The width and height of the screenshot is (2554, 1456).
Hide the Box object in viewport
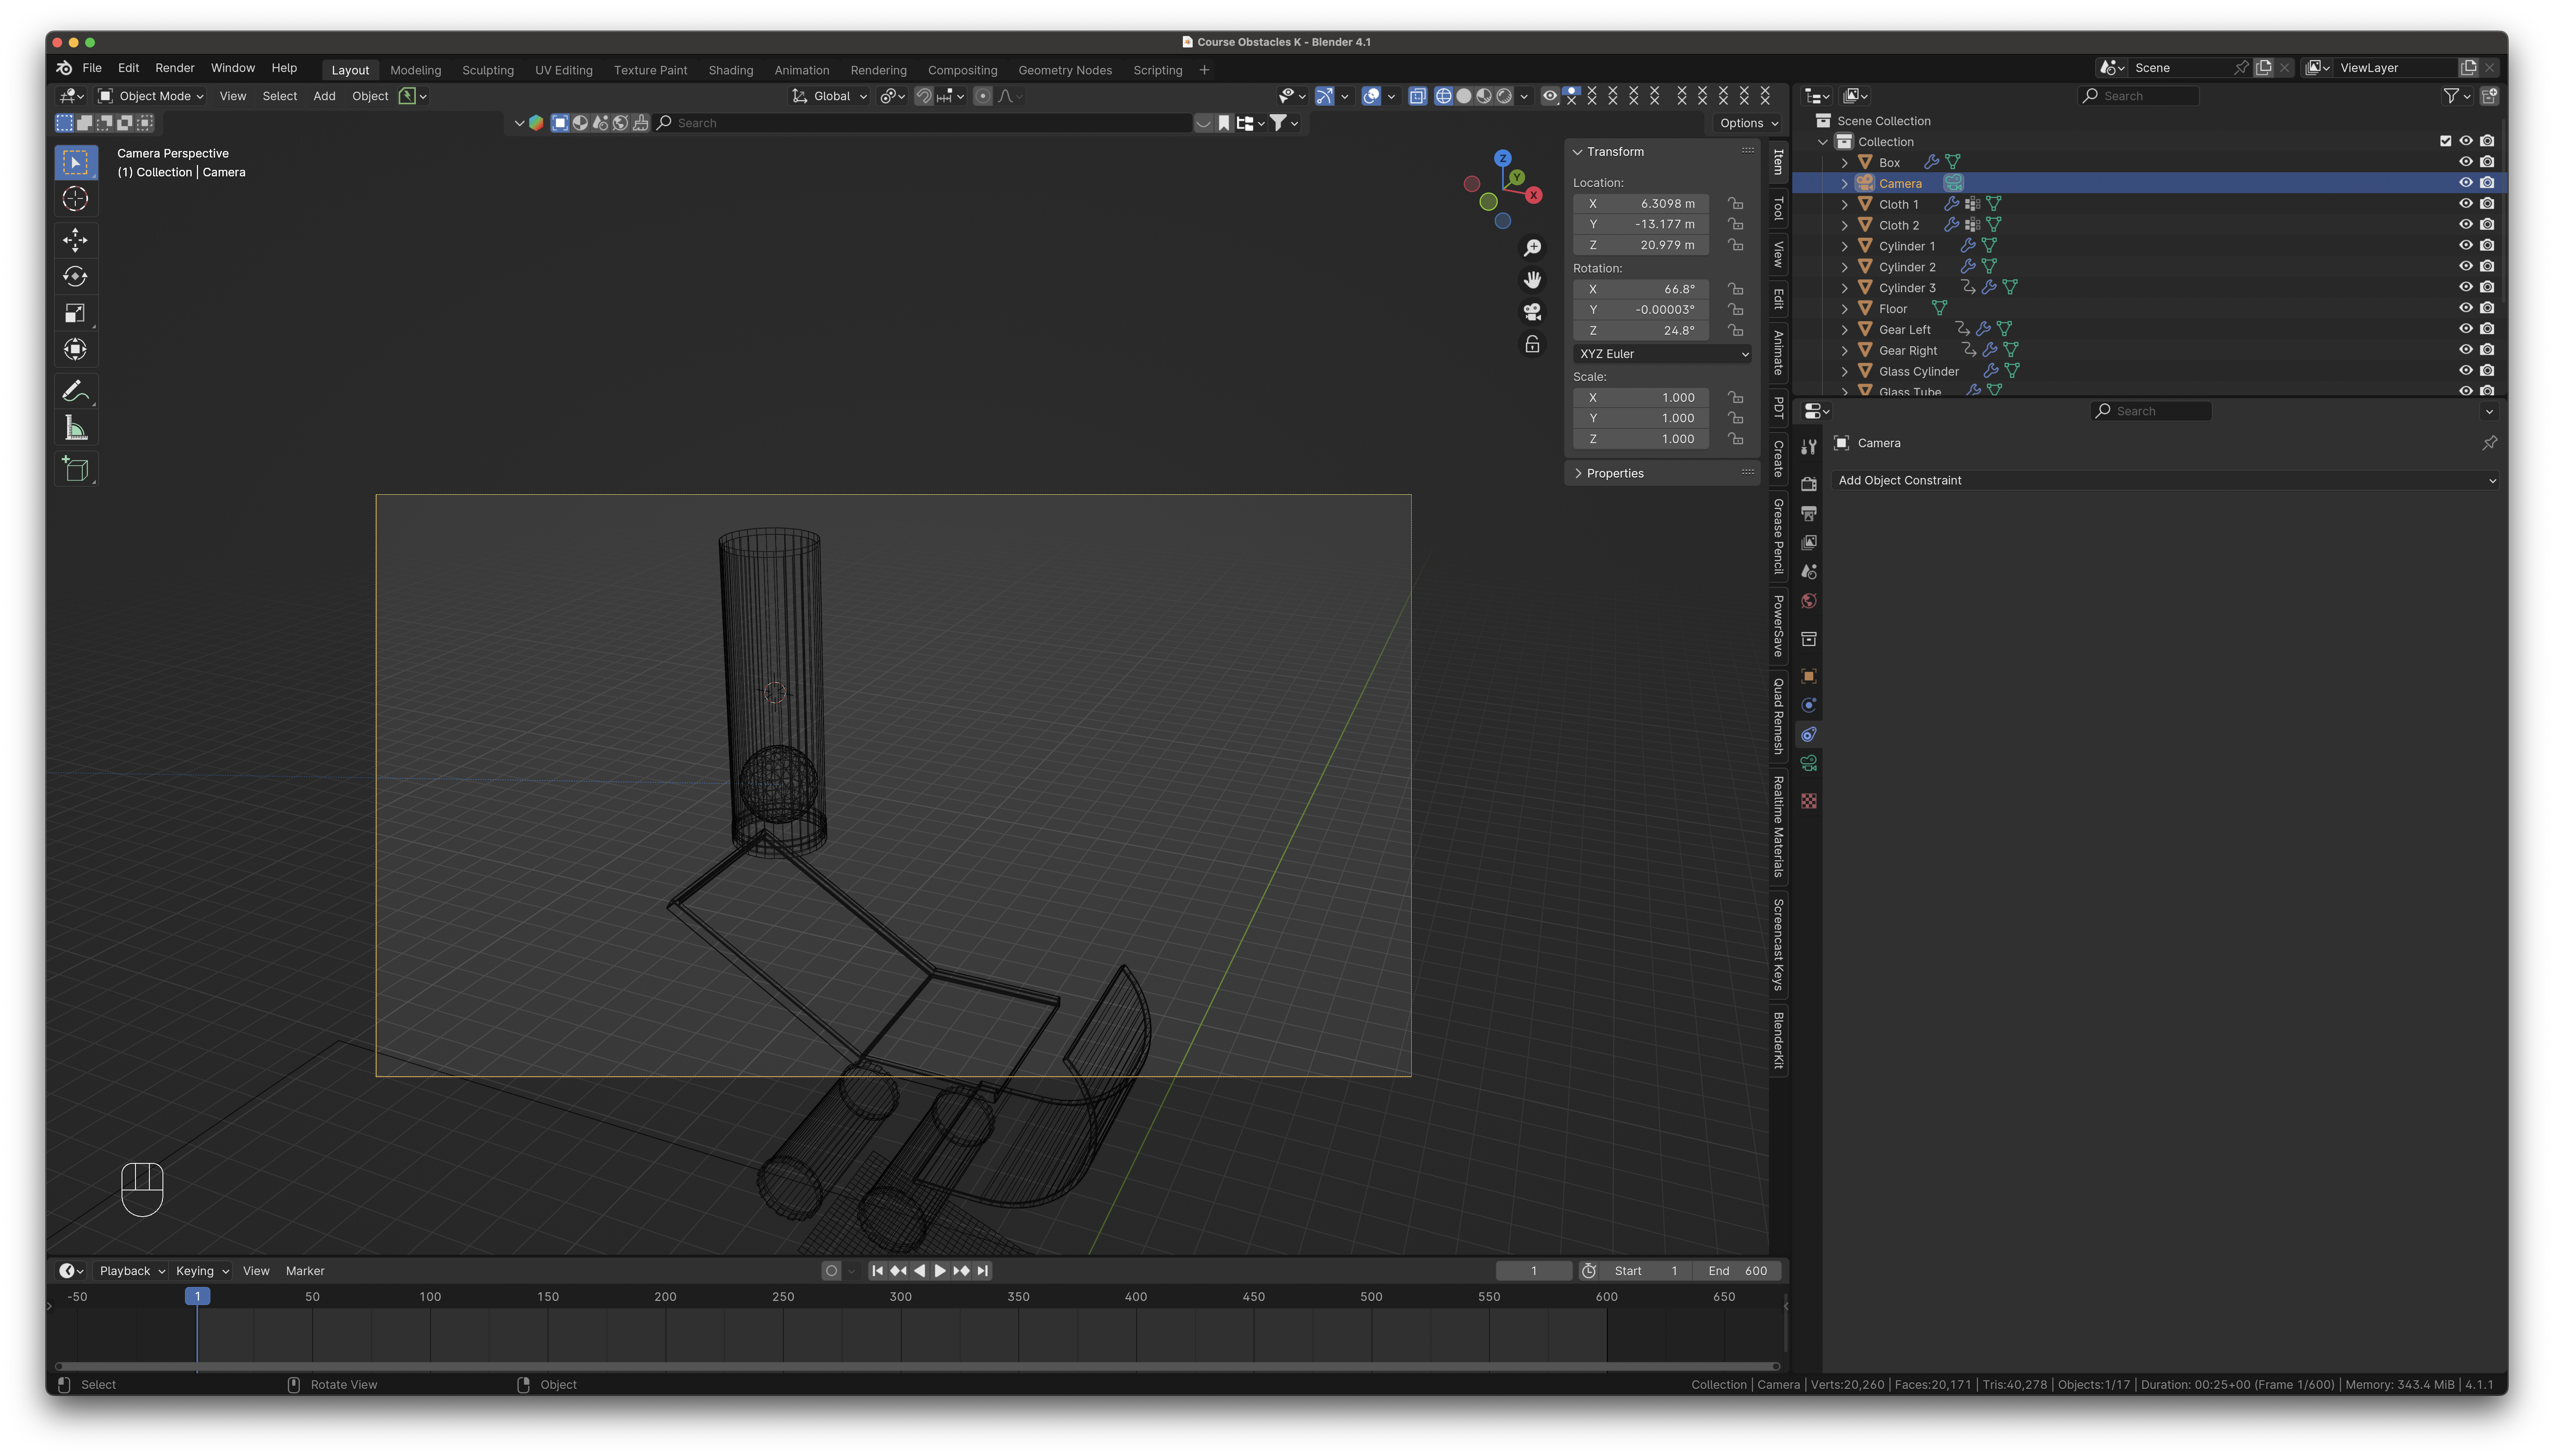[x=2465, y=162]
